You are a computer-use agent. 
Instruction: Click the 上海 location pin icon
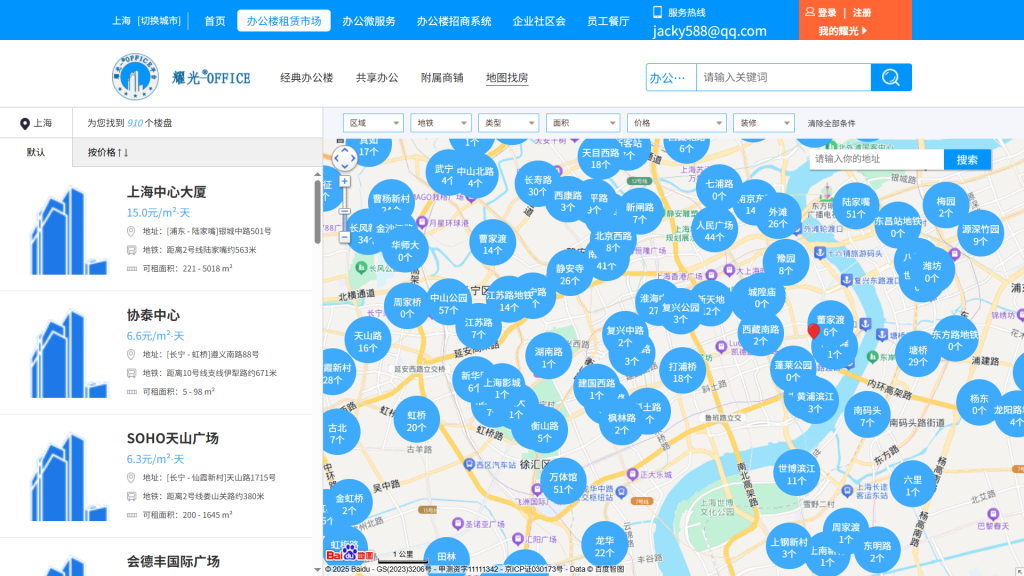[25, 123]
